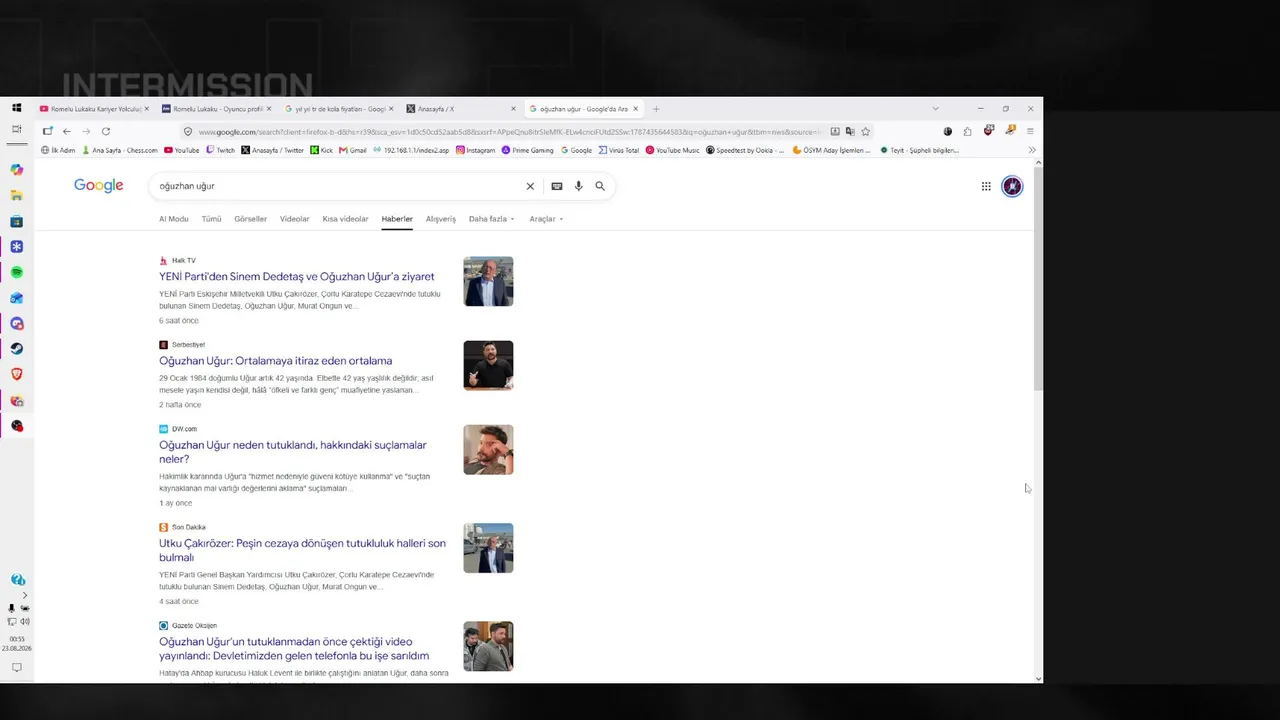
Task: Open the Twitch bookmark
Action: pos(221,150)
